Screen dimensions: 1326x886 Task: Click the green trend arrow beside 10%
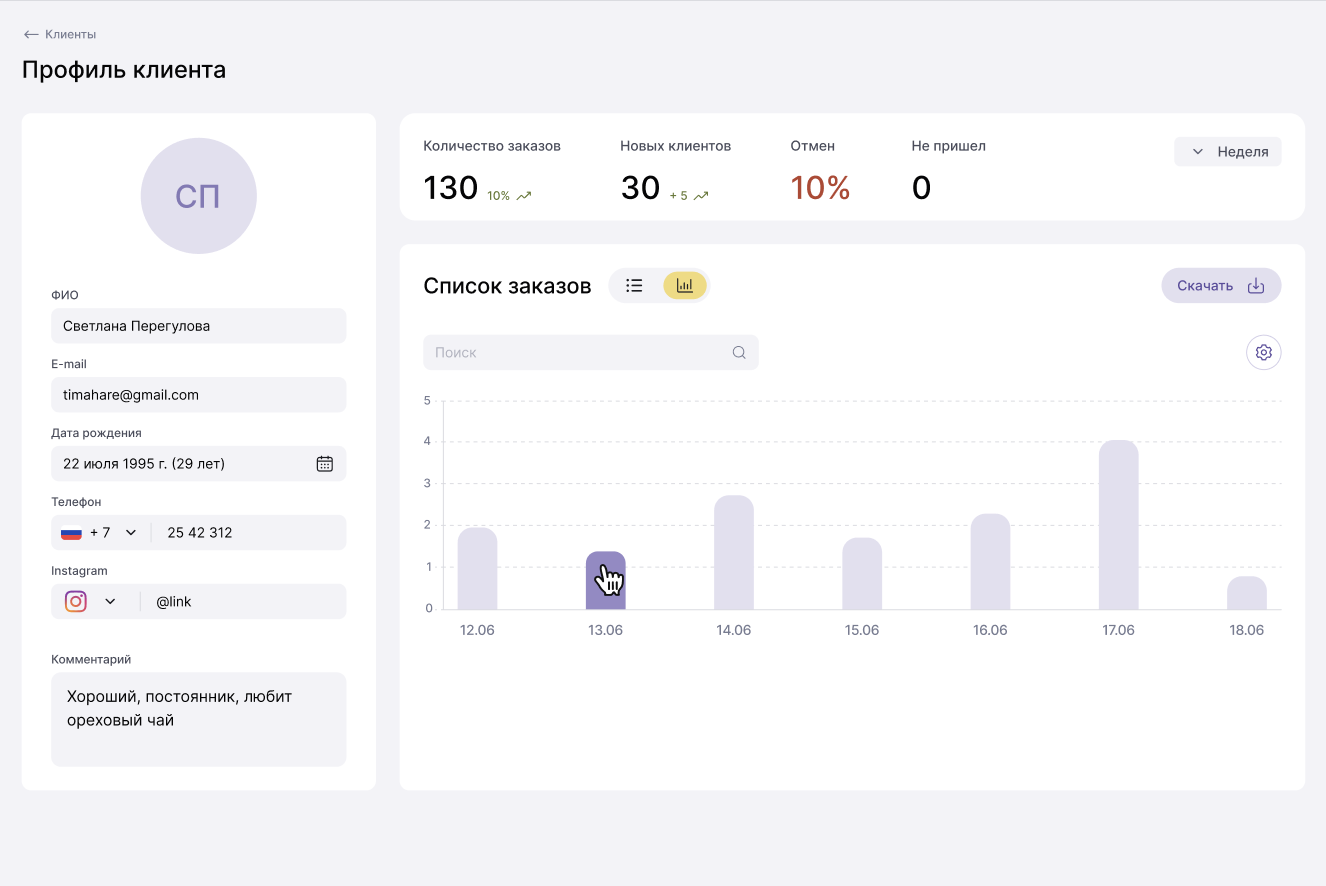click(x=524, y=196)
